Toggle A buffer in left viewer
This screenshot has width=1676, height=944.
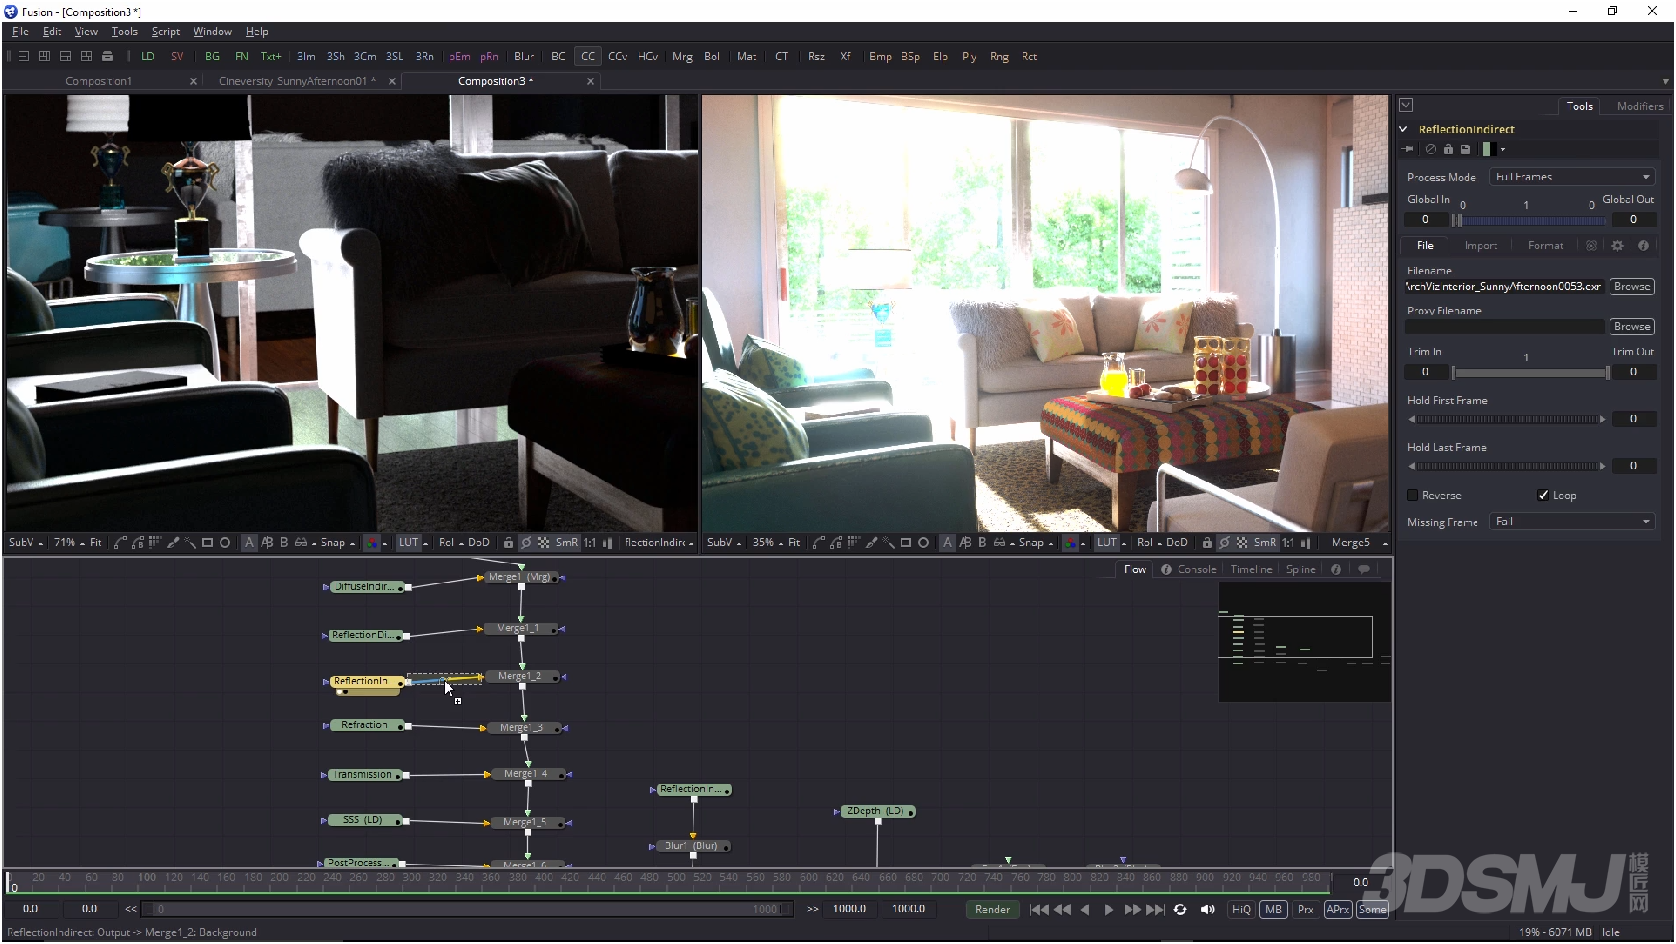point(249,543)
